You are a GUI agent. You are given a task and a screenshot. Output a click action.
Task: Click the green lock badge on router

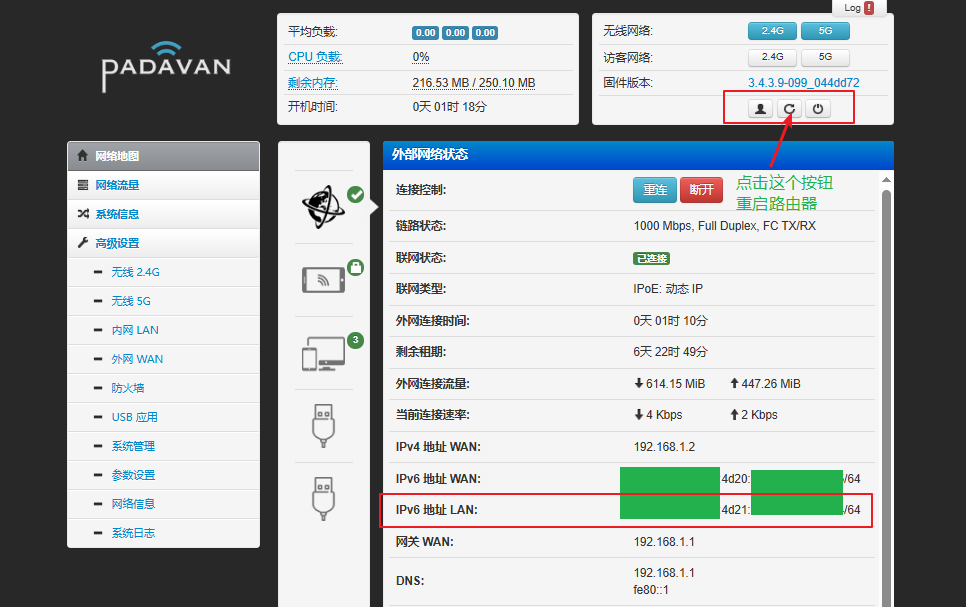355,267
